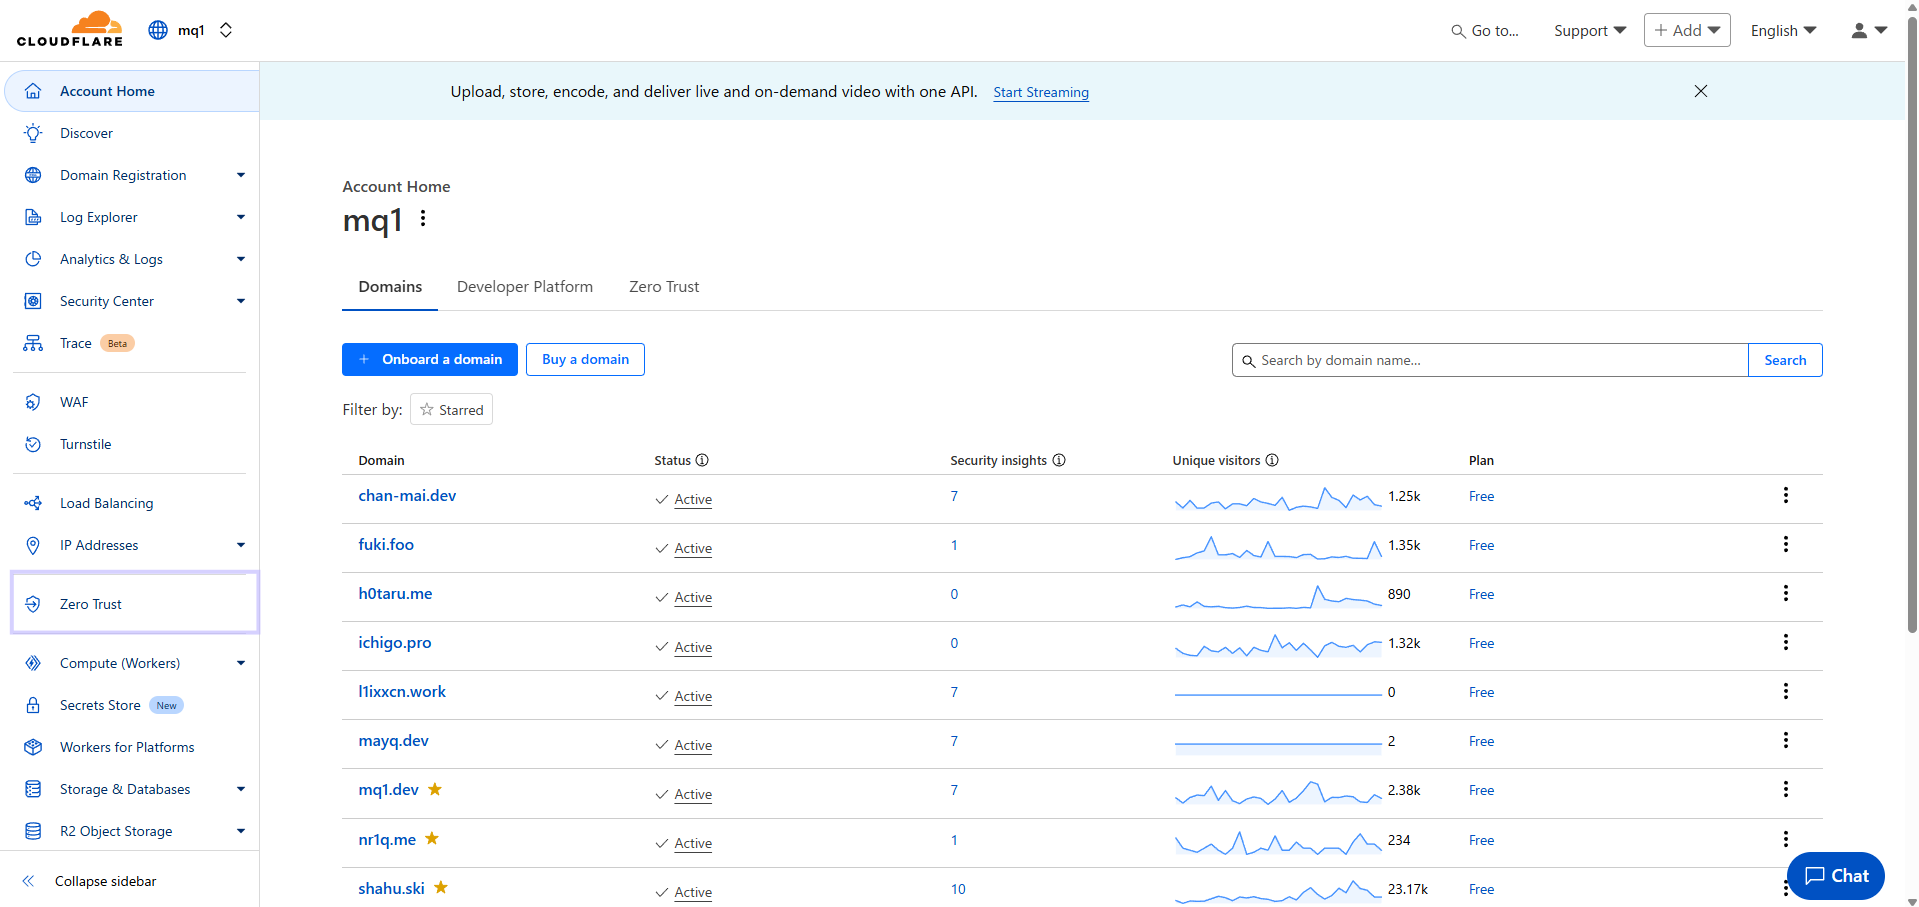Screen dimensions: 1919x907
Task: Click the Domain Registration globe icon
Action: pyautogui.click(x=33, y=175)
